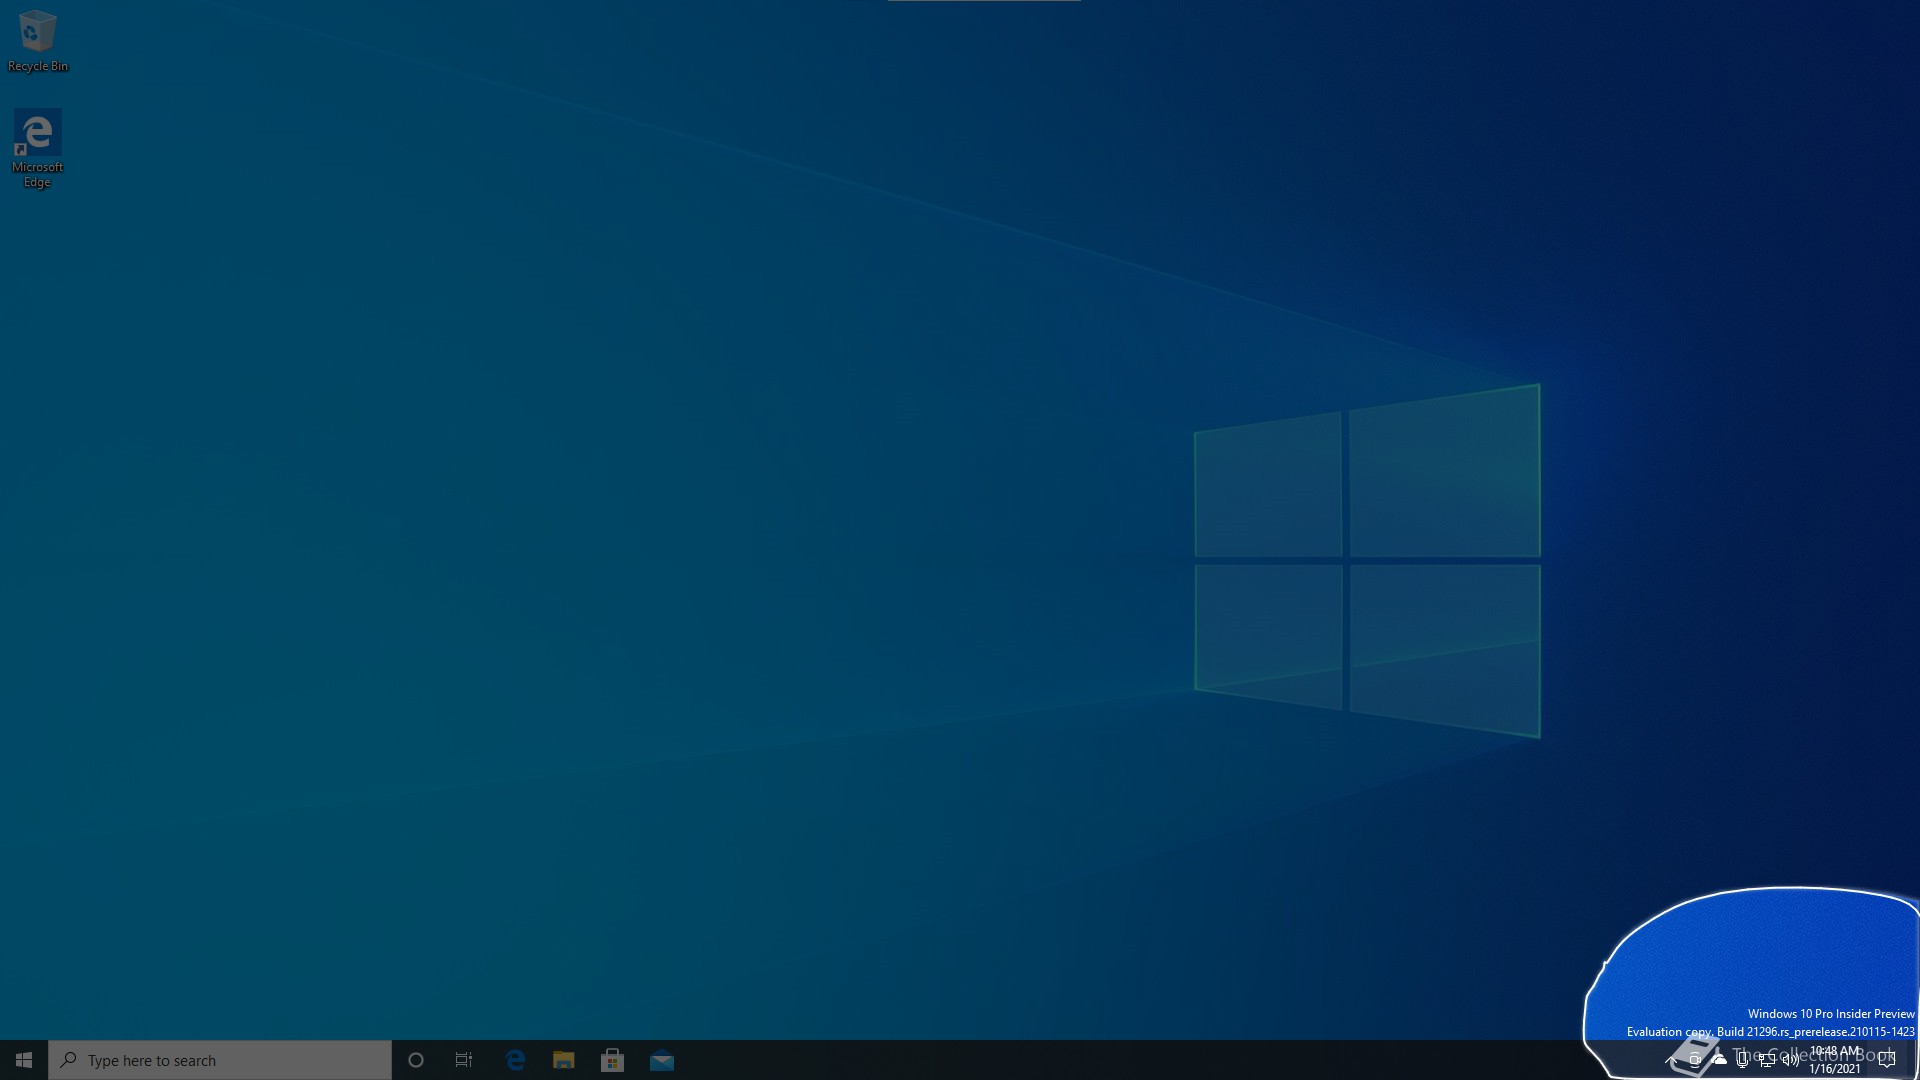Open the Windows Start menu
The width and height of the screenshot is (1920, 1080).
(x=24, y=1060)
